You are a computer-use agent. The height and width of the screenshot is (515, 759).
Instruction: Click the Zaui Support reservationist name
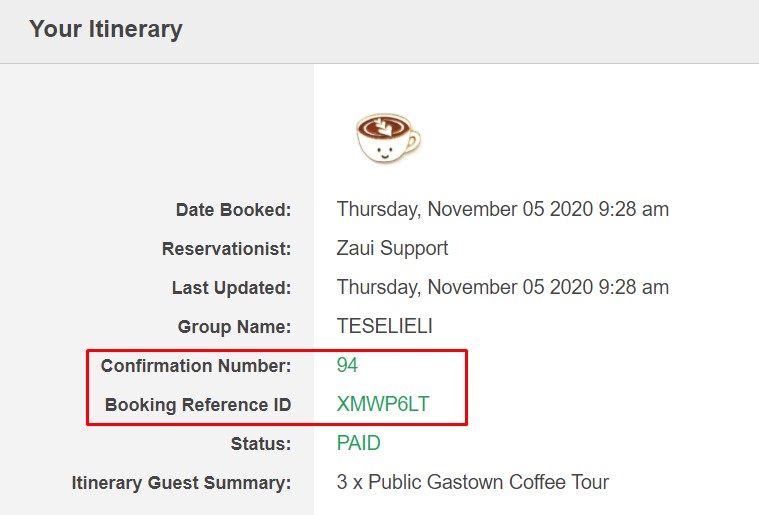click(392, 248)
